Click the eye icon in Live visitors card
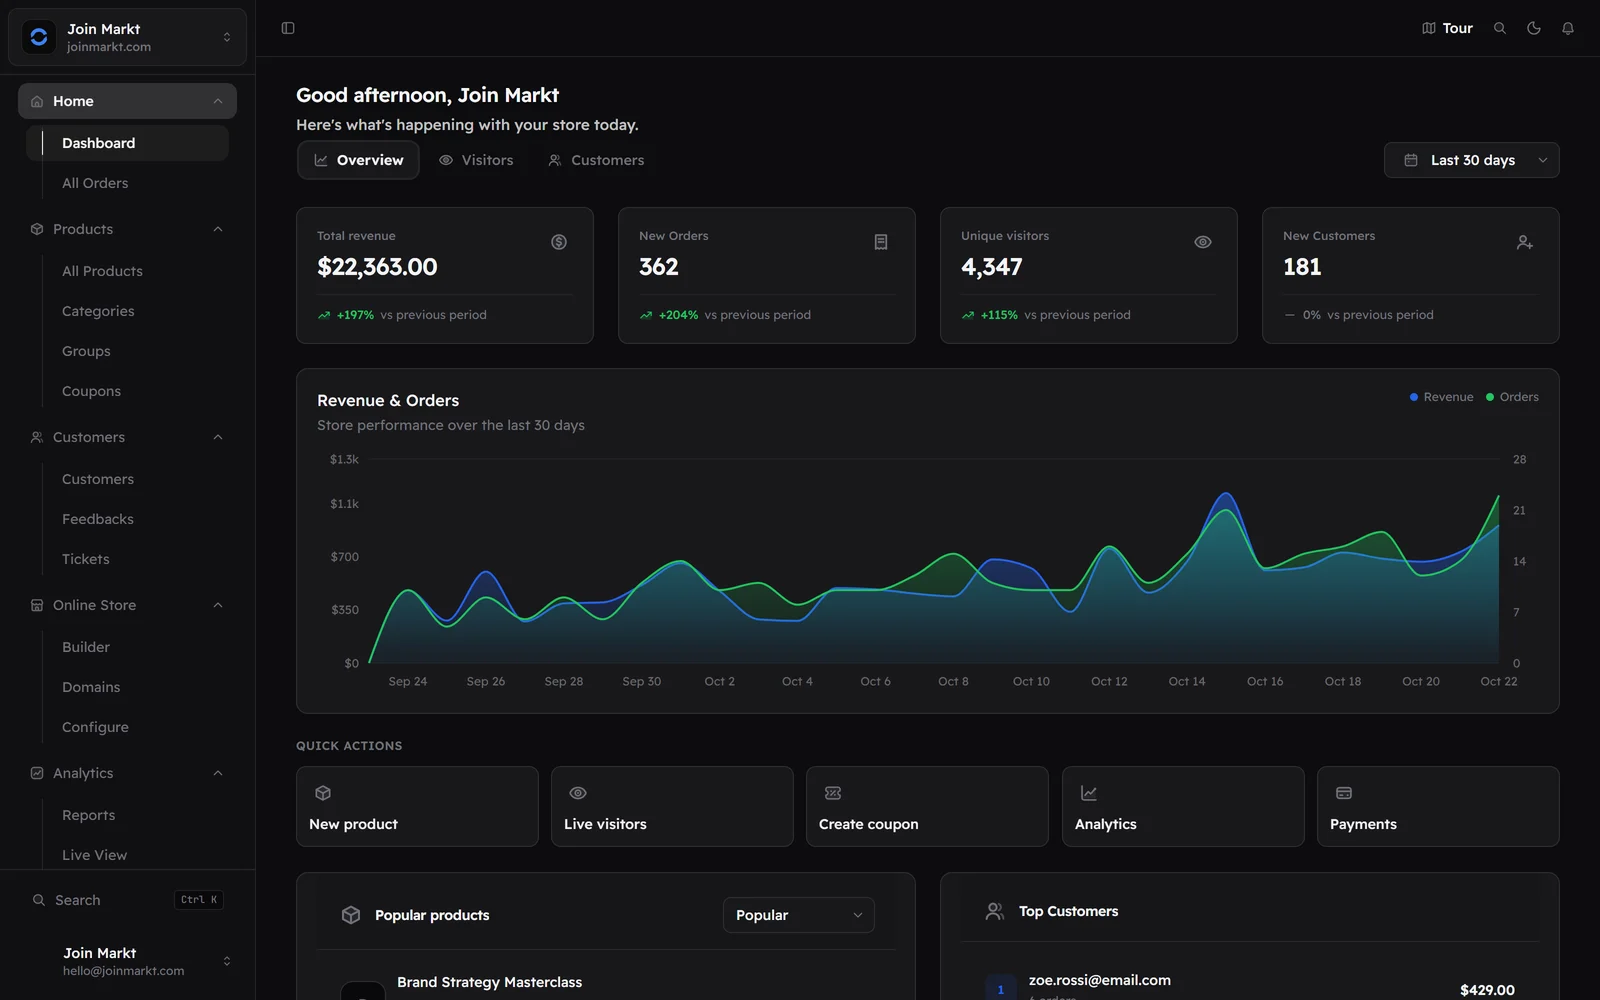Viewport: 1600px width, 1000px height. click(x=578, y=793)
